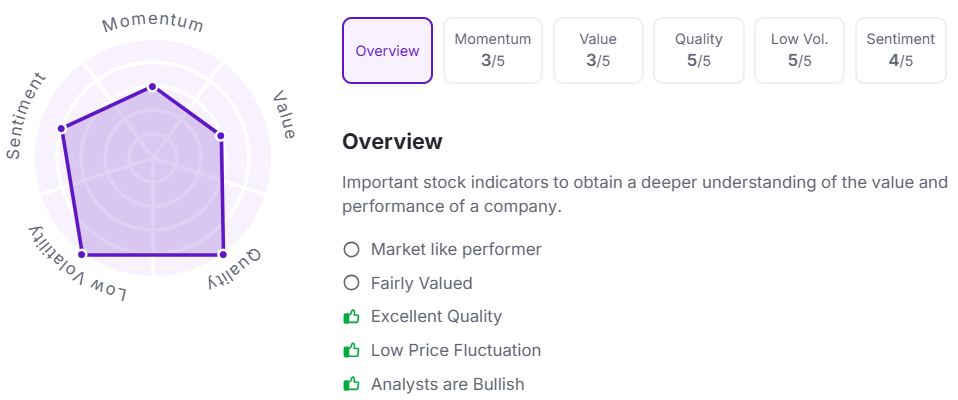Click circle icon beside Fairly Valued
Screen dimensions: 958x400
[x=351, y=283]
